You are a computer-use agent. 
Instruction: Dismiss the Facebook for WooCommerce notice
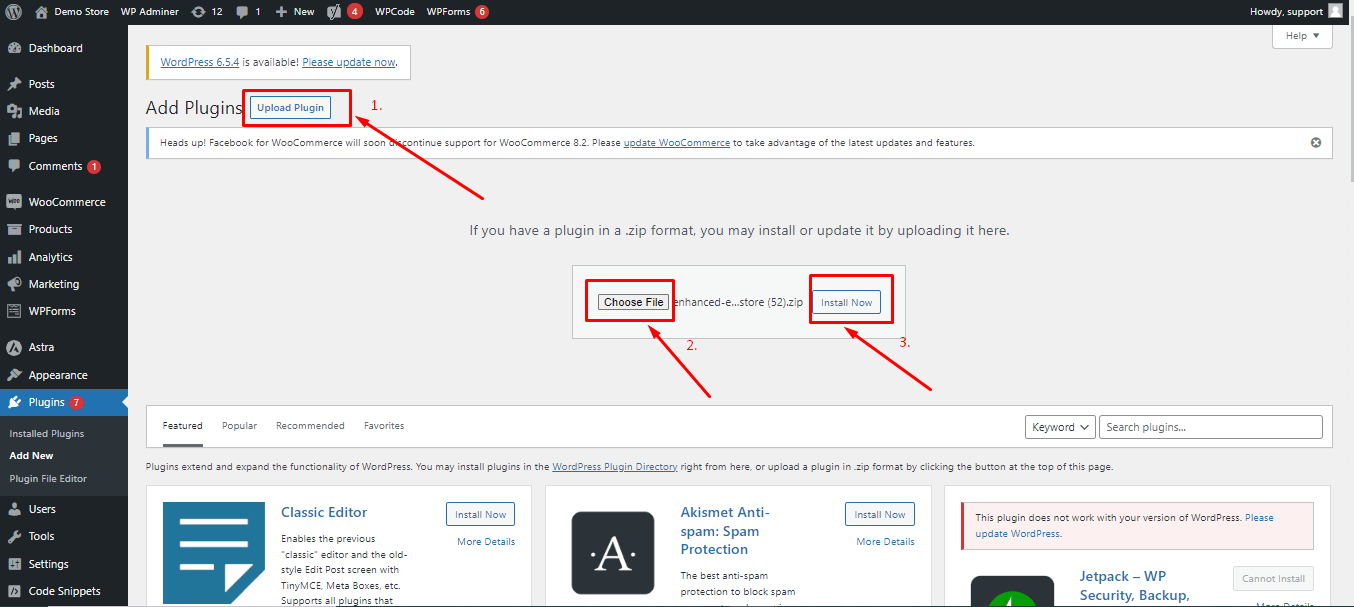(1316, 143)
